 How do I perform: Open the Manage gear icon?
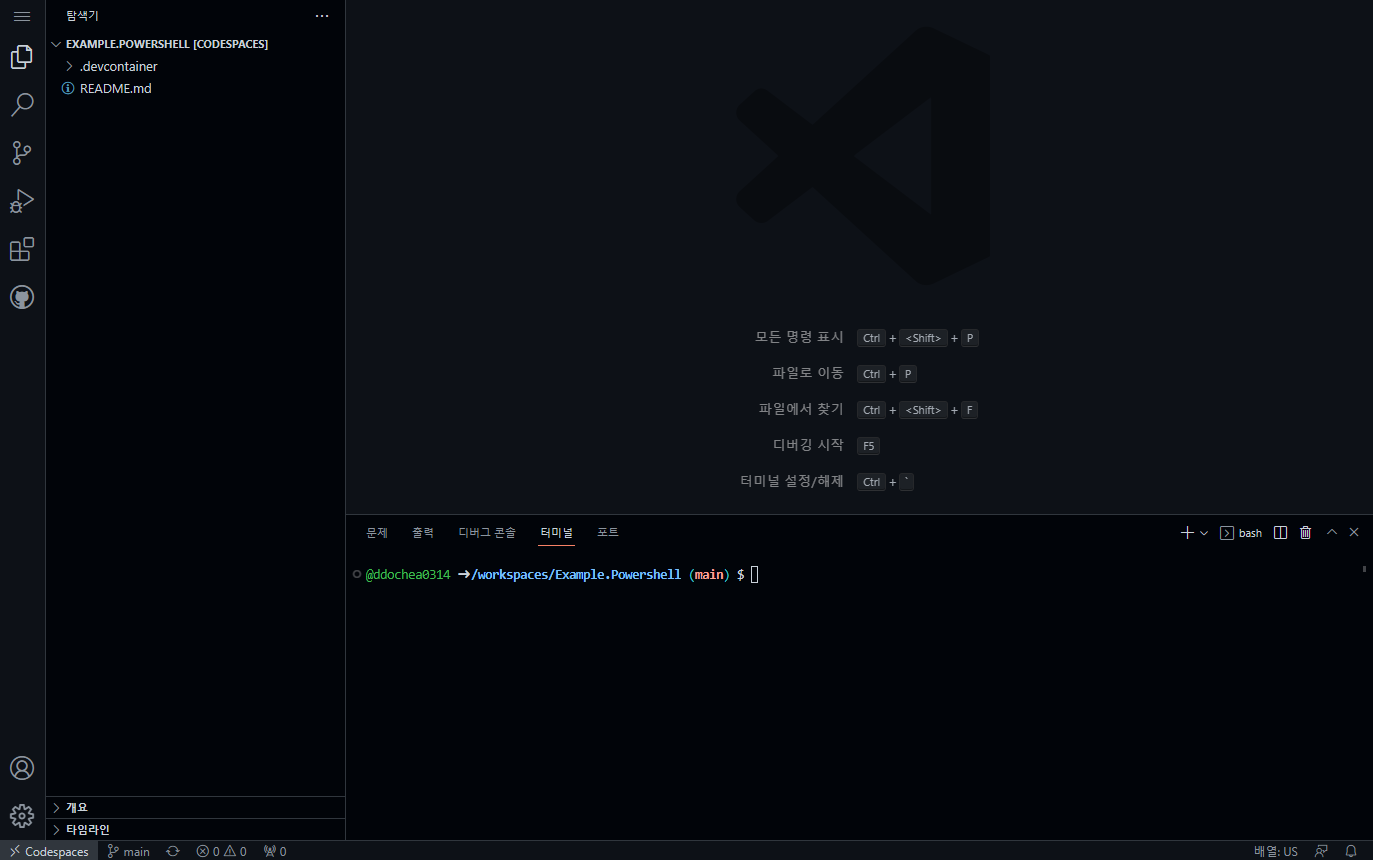tap(22, 816)
